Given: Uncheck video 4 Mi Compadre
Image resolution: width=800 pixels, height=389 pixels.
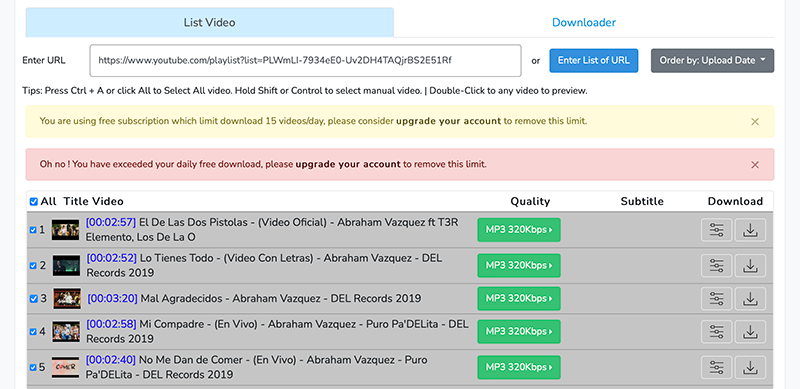Looking at the screenshot, I should (x=33, y=332).
